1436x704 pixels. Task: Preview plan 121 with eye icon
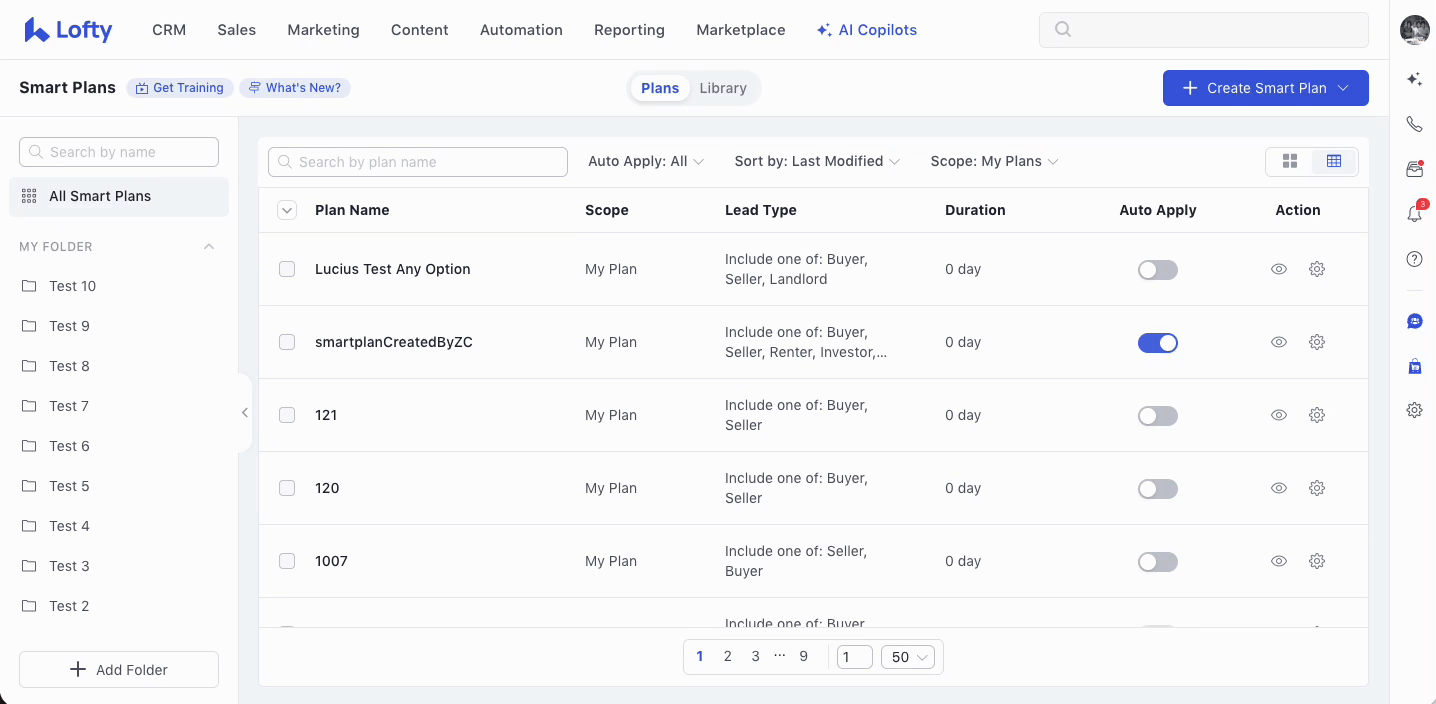[1278, 415]
